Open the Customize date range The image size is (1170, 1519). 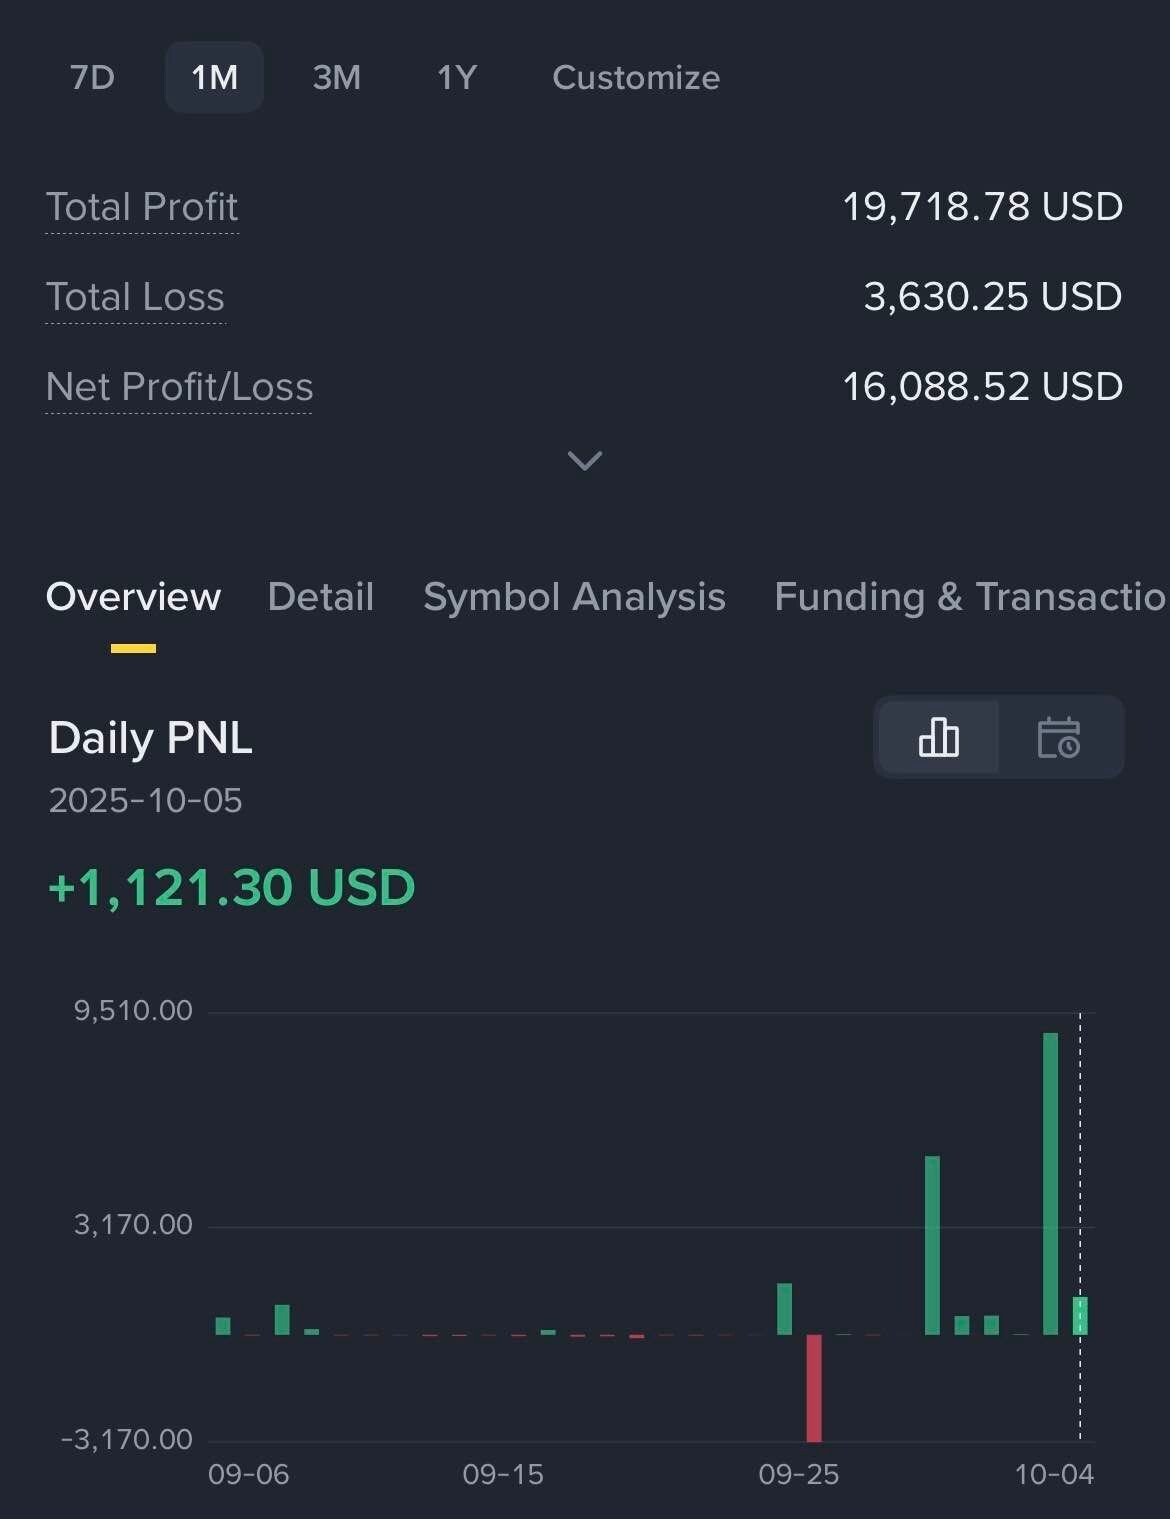636,77
